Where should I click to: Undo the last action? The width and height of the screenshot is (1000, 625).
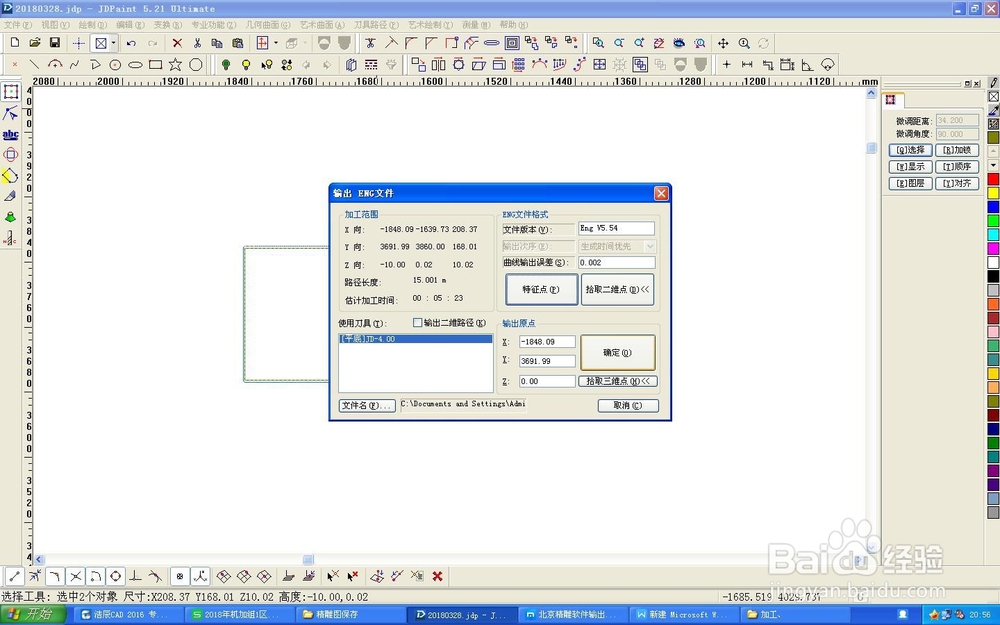click(x=131, y=43)
